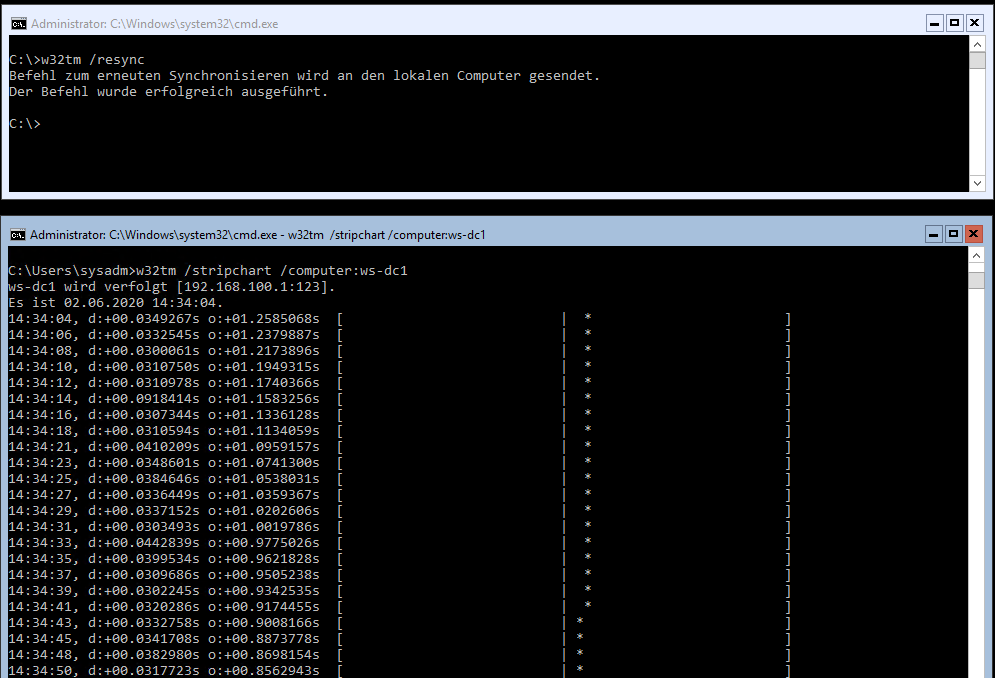Click the 14:34:14 stripchart output row
Screen dimensions: 995x678
399,399
